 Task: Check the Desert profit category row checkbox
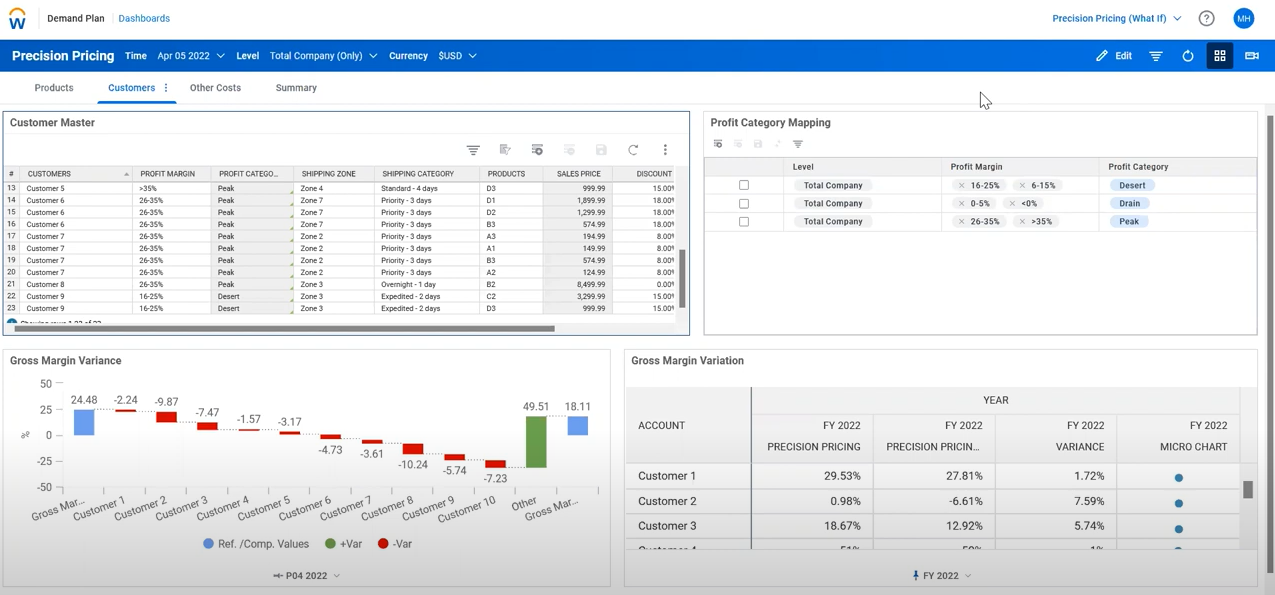(743, 185)
